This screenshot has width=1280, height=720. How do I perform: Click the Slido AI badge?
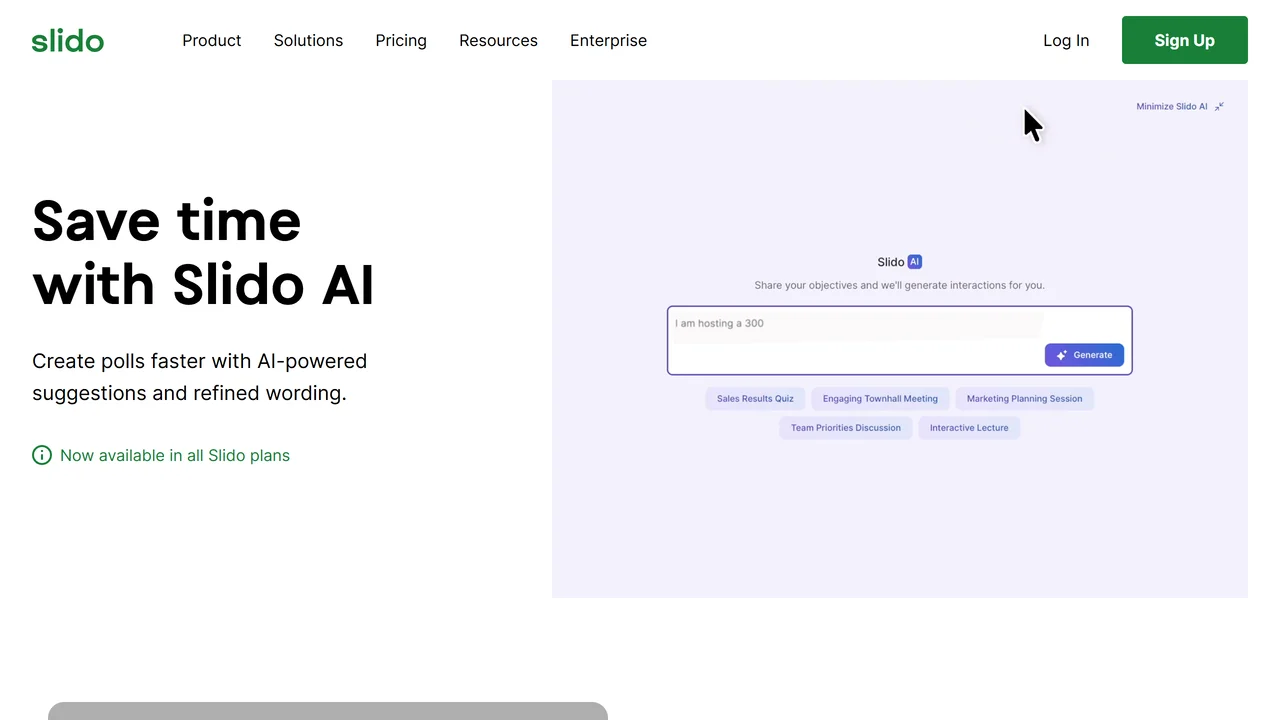pyautogui.click(x=914, y=262)
